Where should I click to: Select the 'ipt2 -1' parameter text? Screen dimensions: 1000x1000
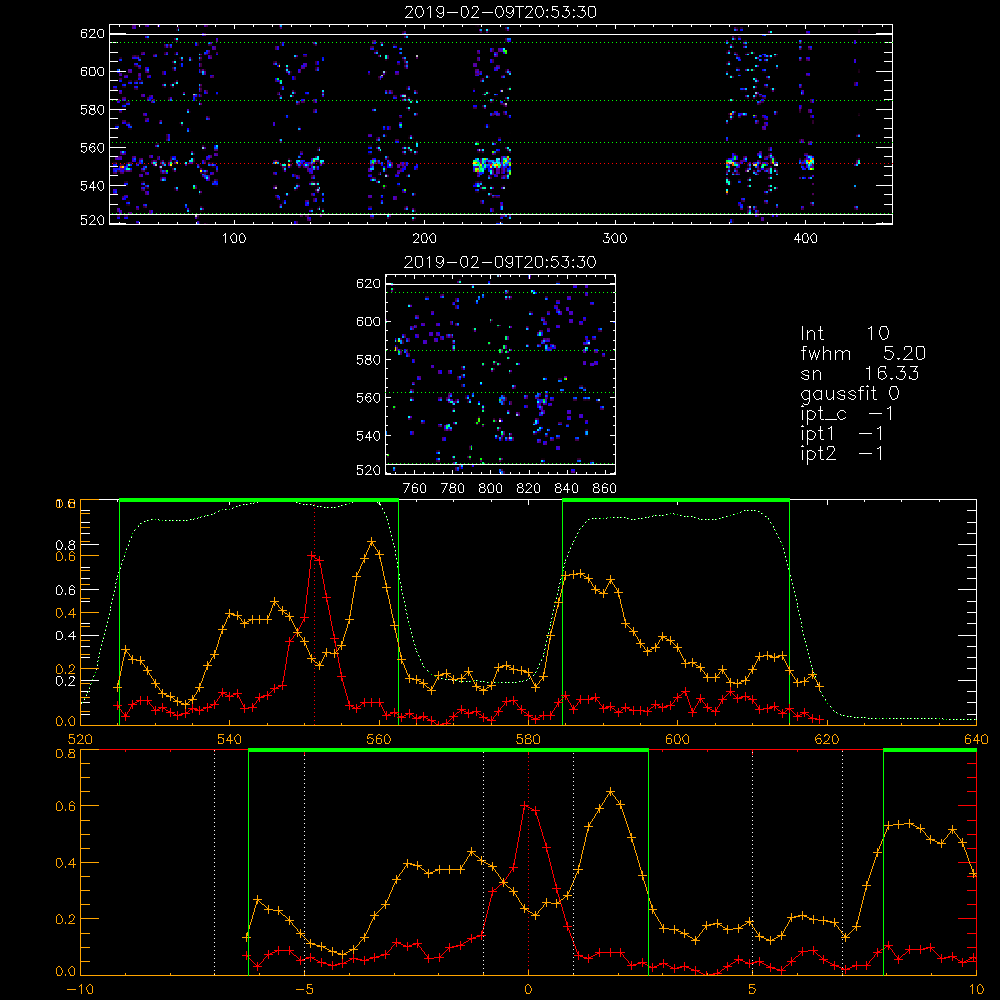coord(842,454)
